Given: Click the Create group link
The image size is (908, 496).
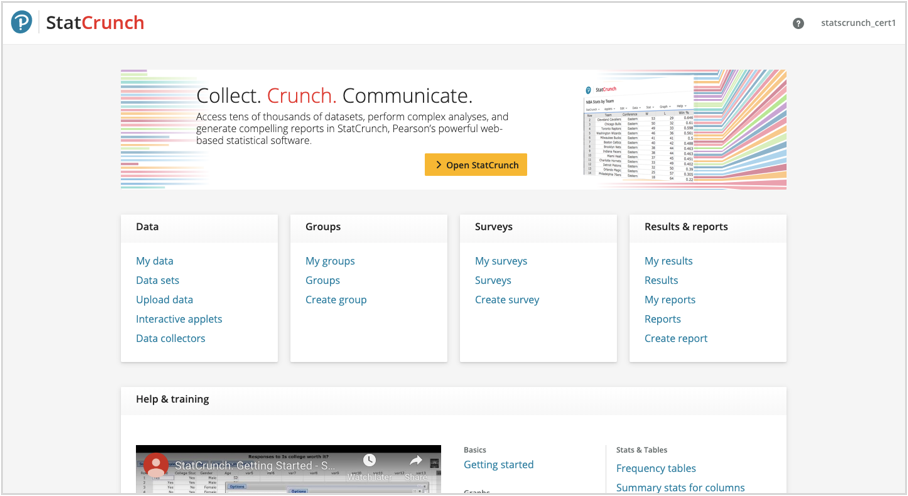Looking at the screenshot, I should (x=336, y=300).
